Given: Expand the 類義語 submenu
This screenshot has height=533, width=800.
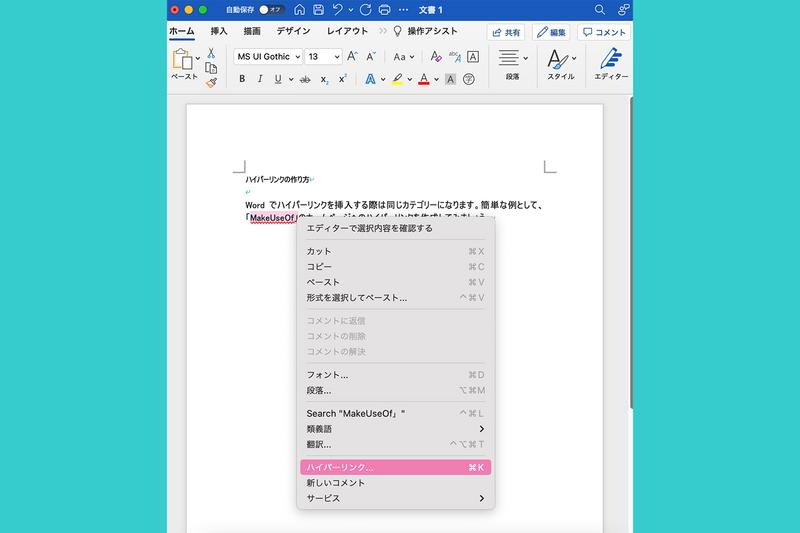Looking at the screenshot, I should click(395, 428).
